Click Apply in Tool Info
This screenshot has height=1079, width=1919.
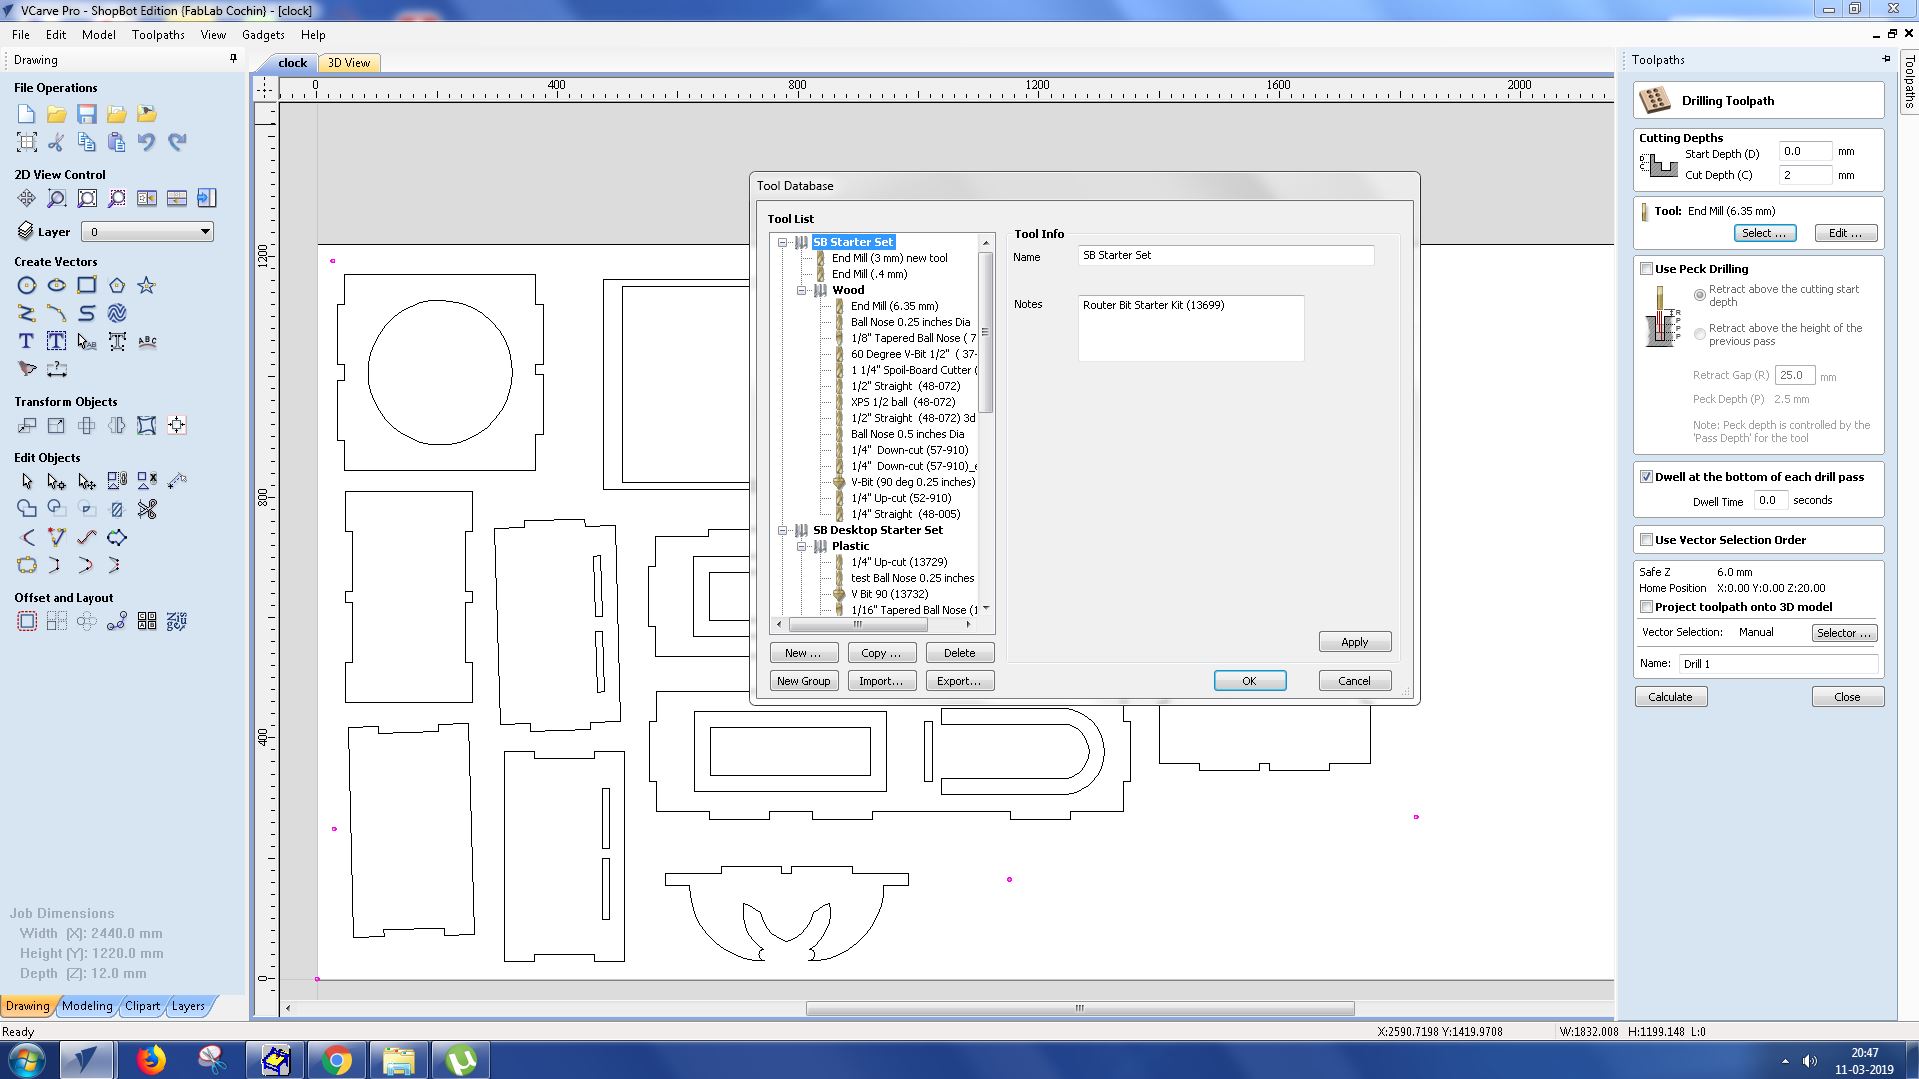click(x=1354, y=642)
